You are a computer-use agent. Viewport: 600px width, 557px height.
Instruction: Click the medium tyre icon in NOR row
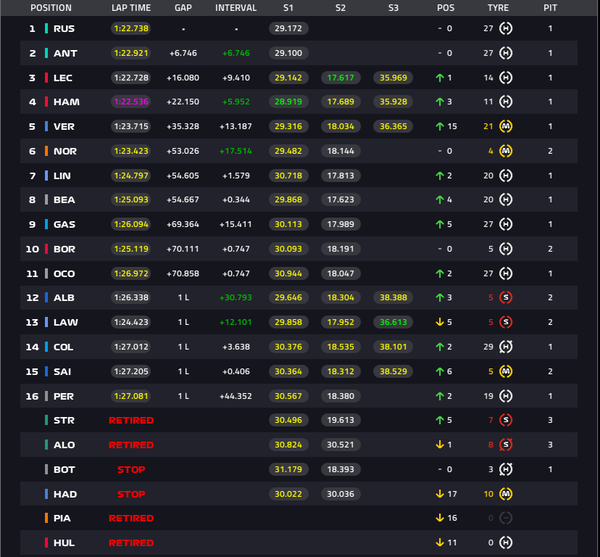[x=505, y=151]
